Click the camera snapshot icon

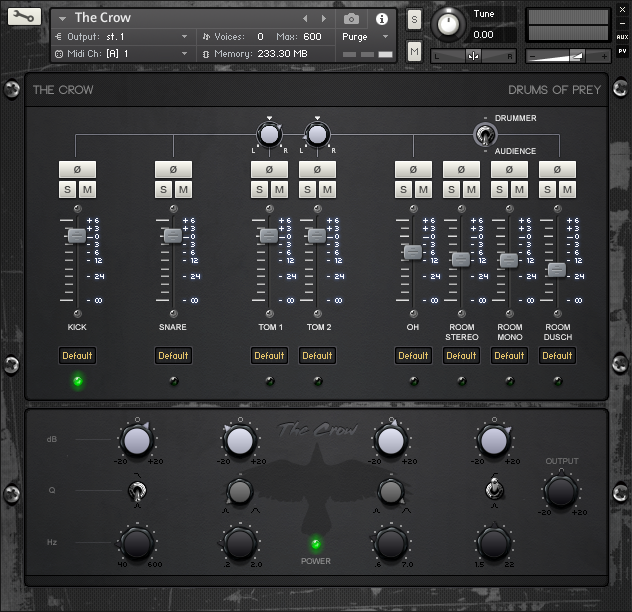[351, 18]
